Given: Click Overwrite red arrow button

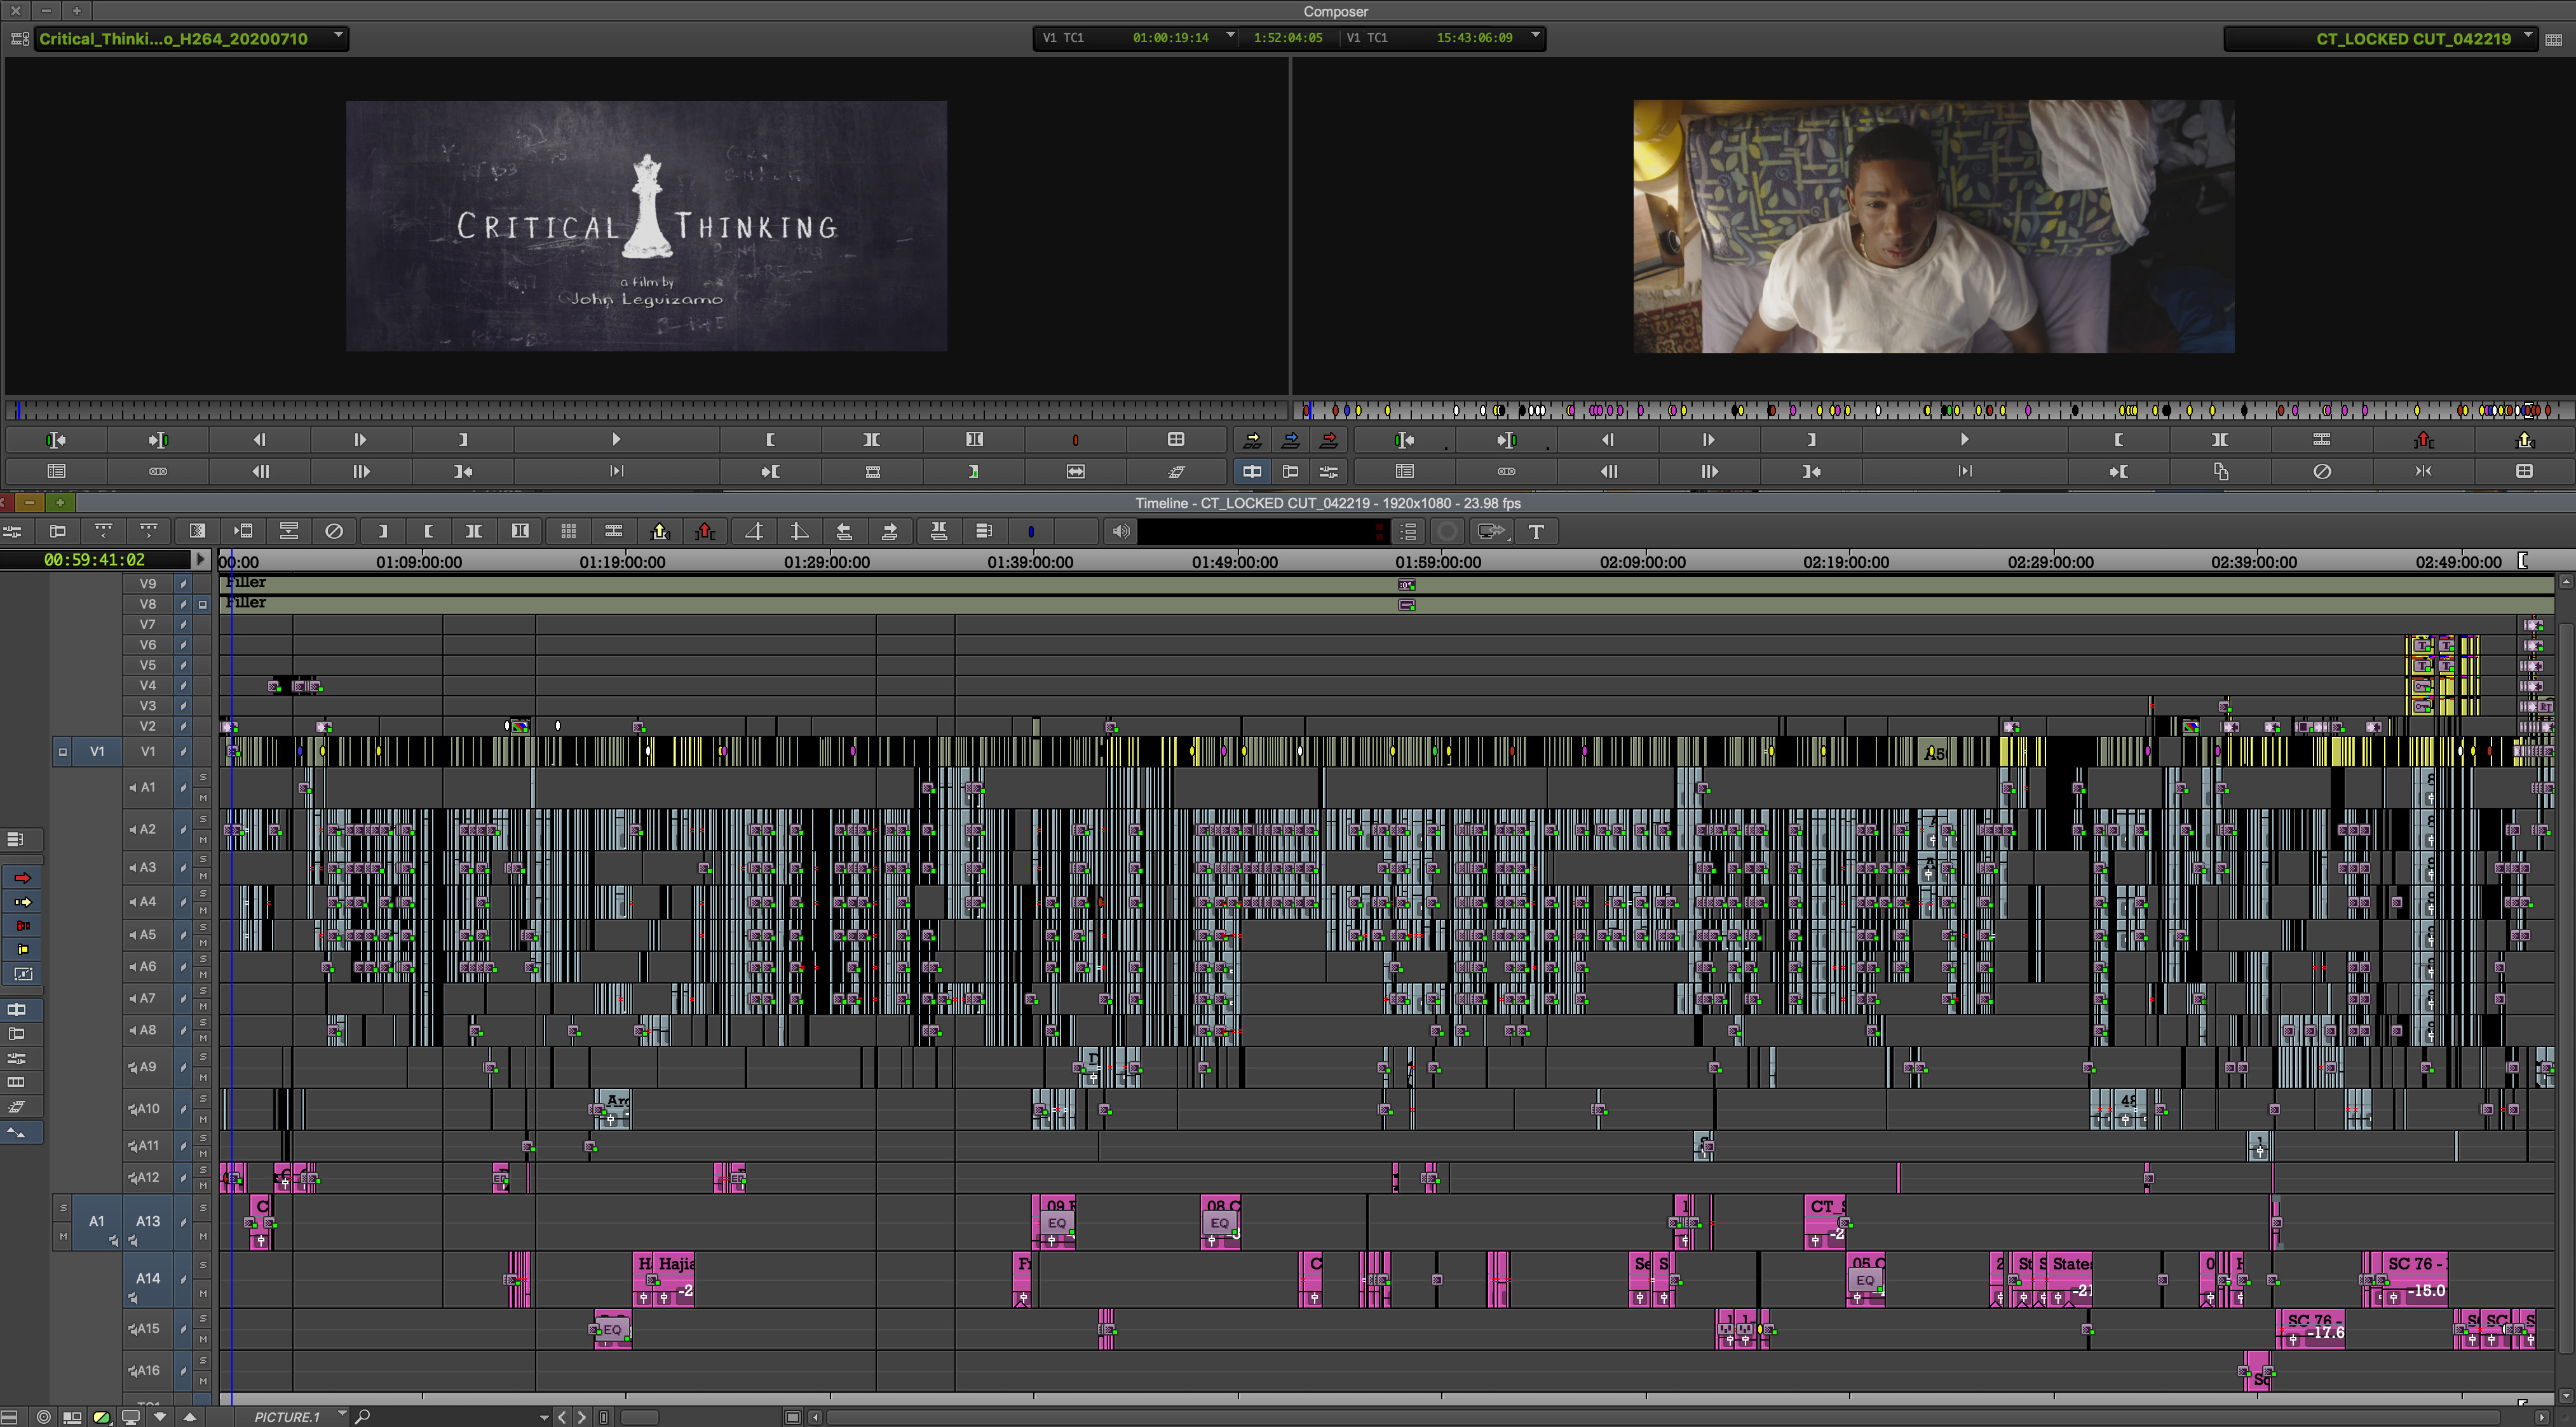Looking at the screenshot, I should 1329,440.
